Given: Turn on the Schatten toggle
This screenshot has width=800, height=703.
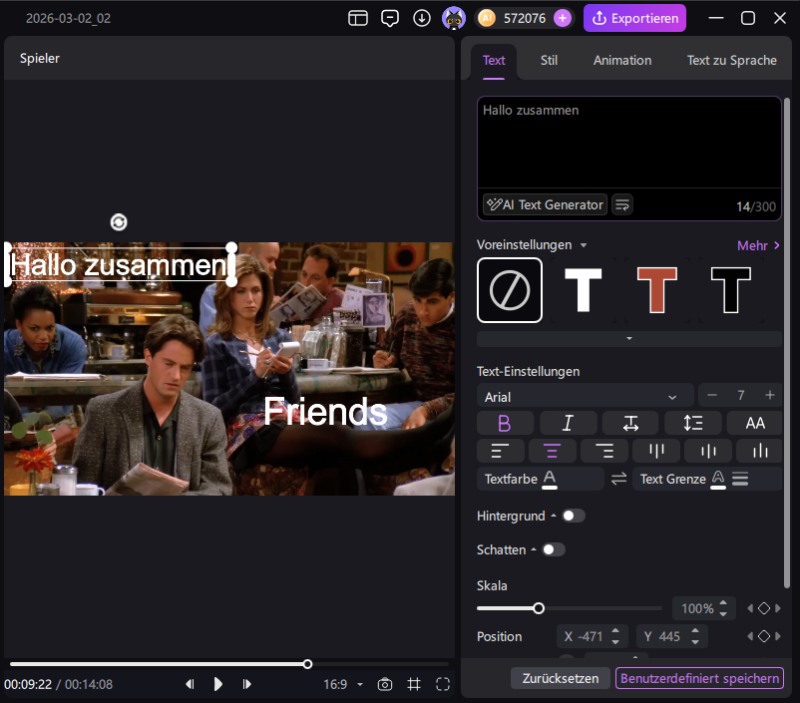Looking at the screenshot, I should point(553,549).
